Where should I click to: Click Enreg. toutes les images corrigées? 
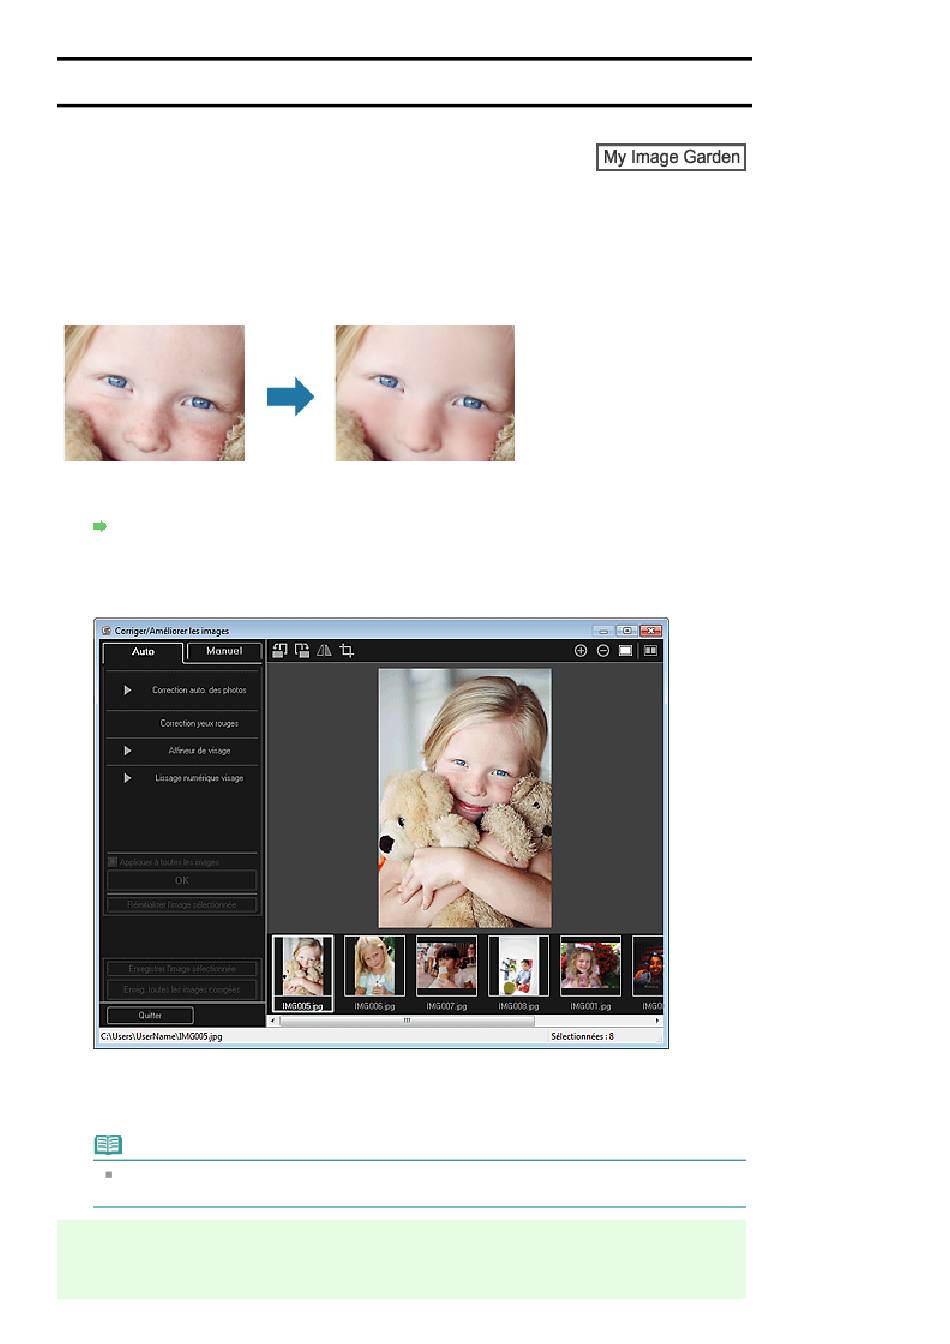[182, 990]
